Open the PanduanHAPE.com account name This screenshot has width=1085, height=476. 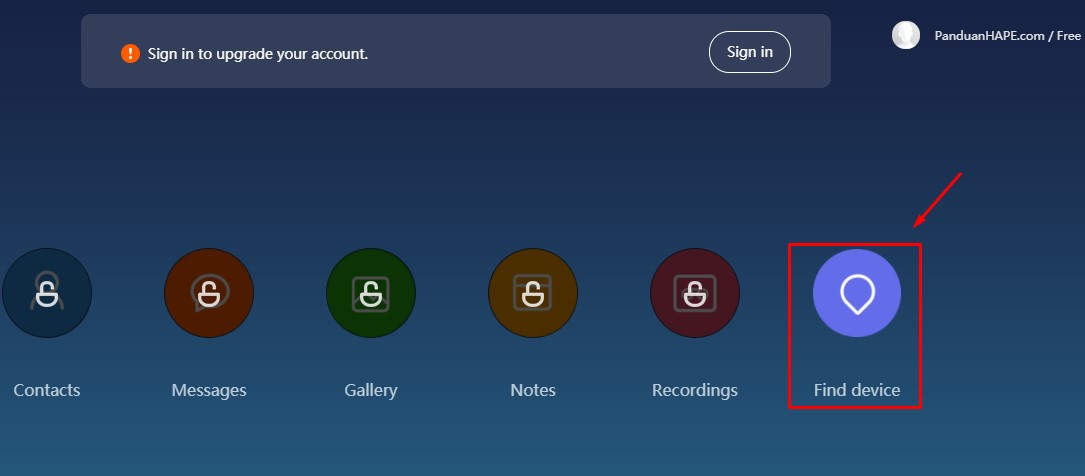(1008, 36)
